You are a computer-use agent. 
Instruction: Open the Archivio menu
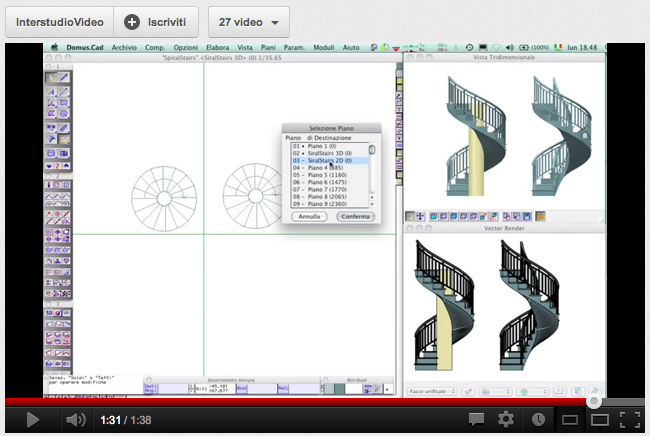[x=124, y=47]
